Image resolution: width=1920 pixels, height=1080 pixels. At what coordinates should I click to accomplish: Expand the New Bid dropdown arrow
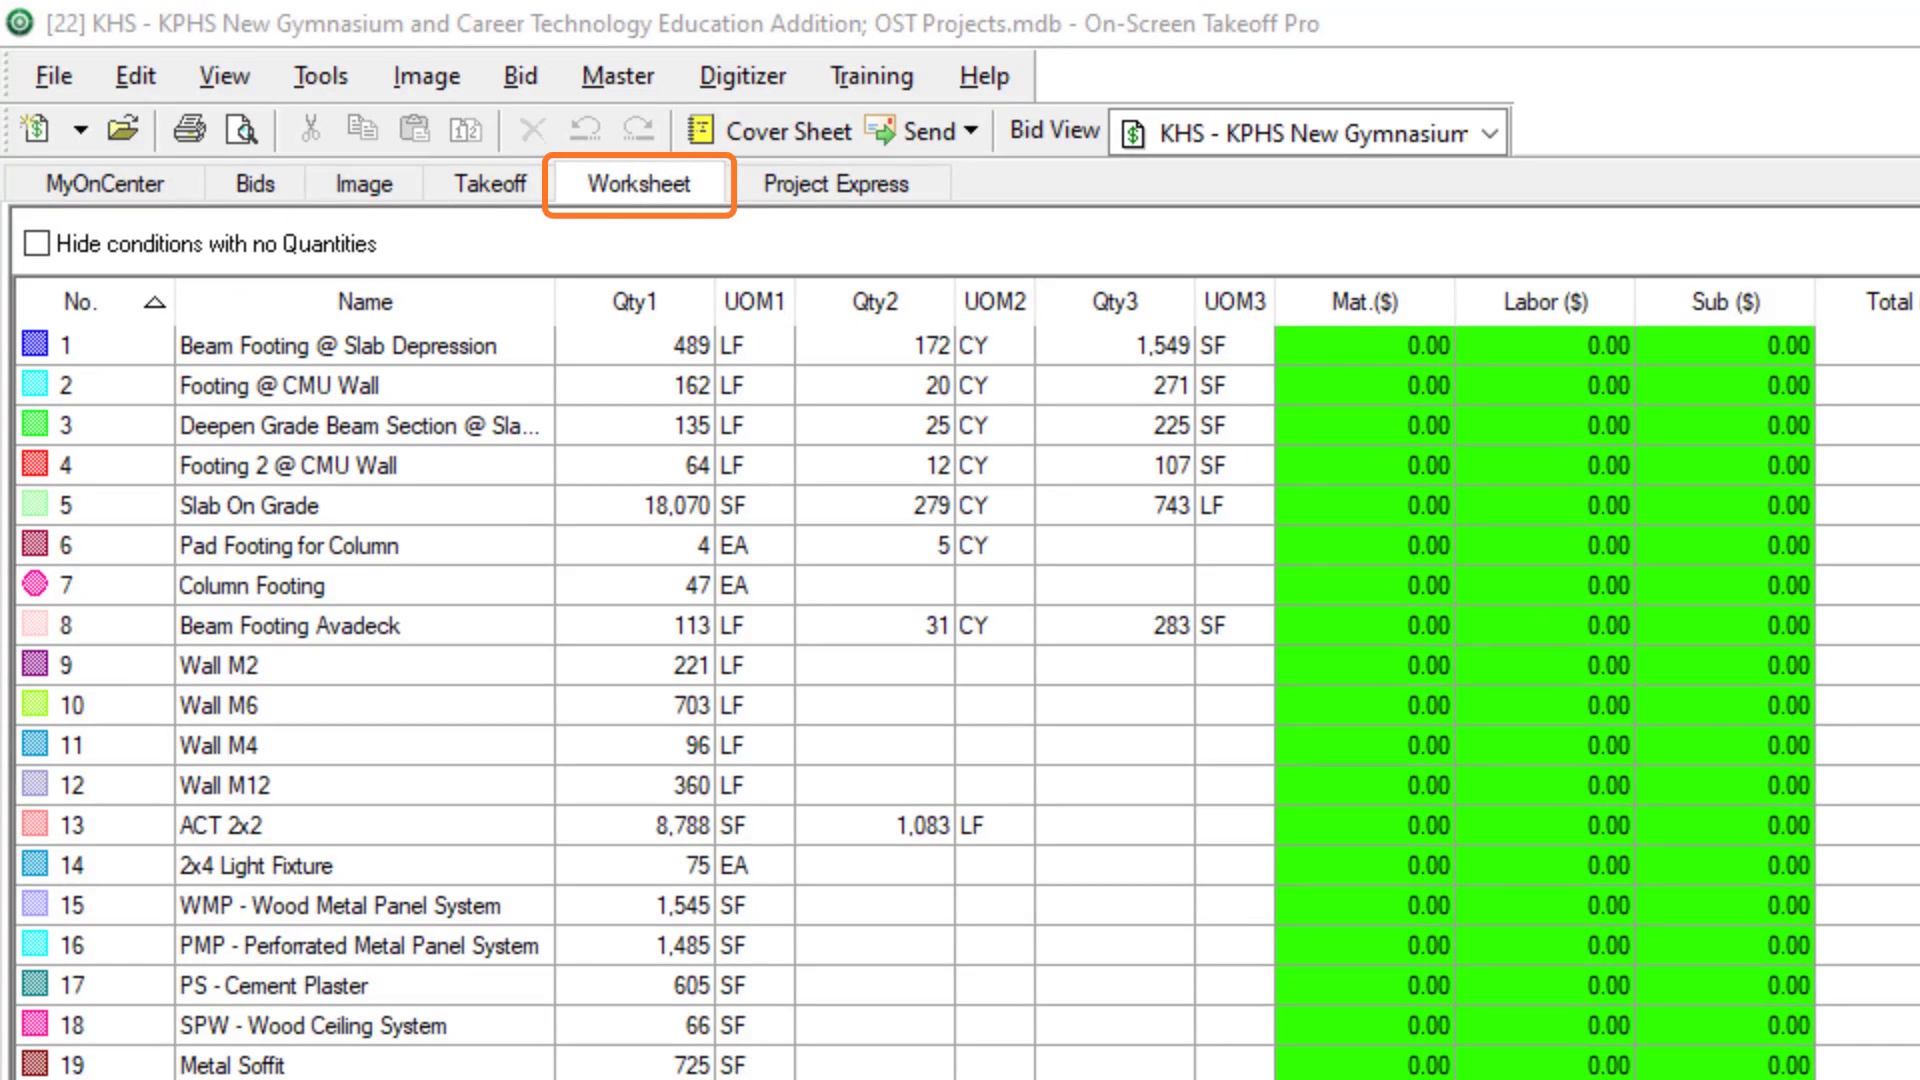click(x=81, y=130)
